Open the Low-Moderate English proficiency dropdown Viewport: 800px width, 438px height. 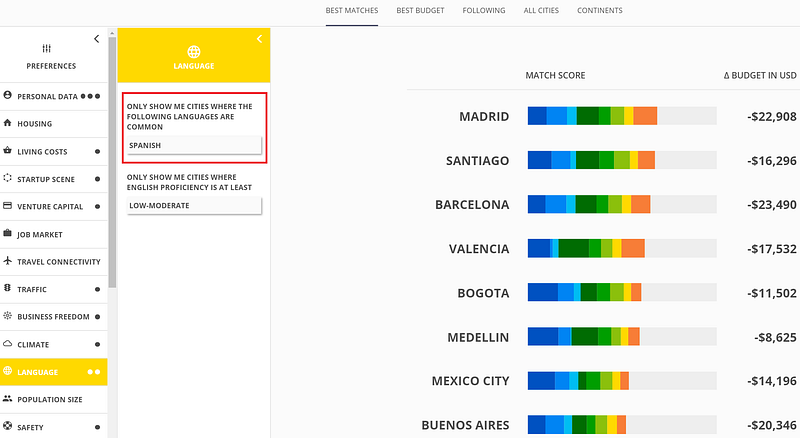(194, 206)
